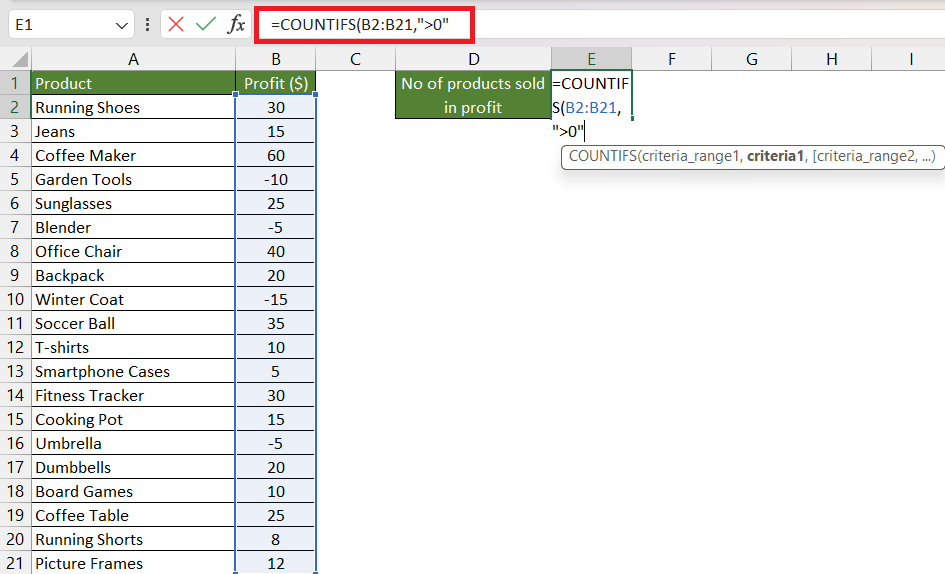945x574 pixels.
Task: Click the Coffee Table cell
Action: (x=133, y=516)
